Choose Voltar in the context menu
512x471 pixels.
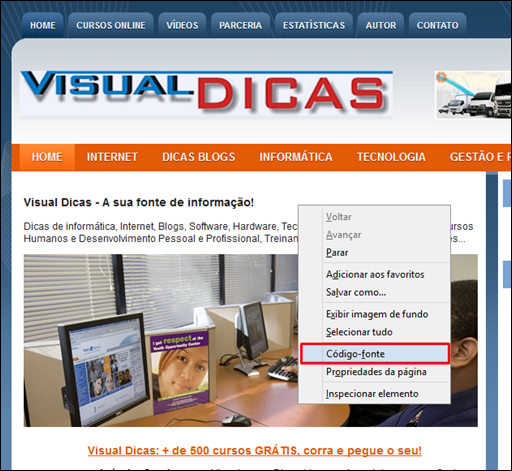(x=375, y=217)
